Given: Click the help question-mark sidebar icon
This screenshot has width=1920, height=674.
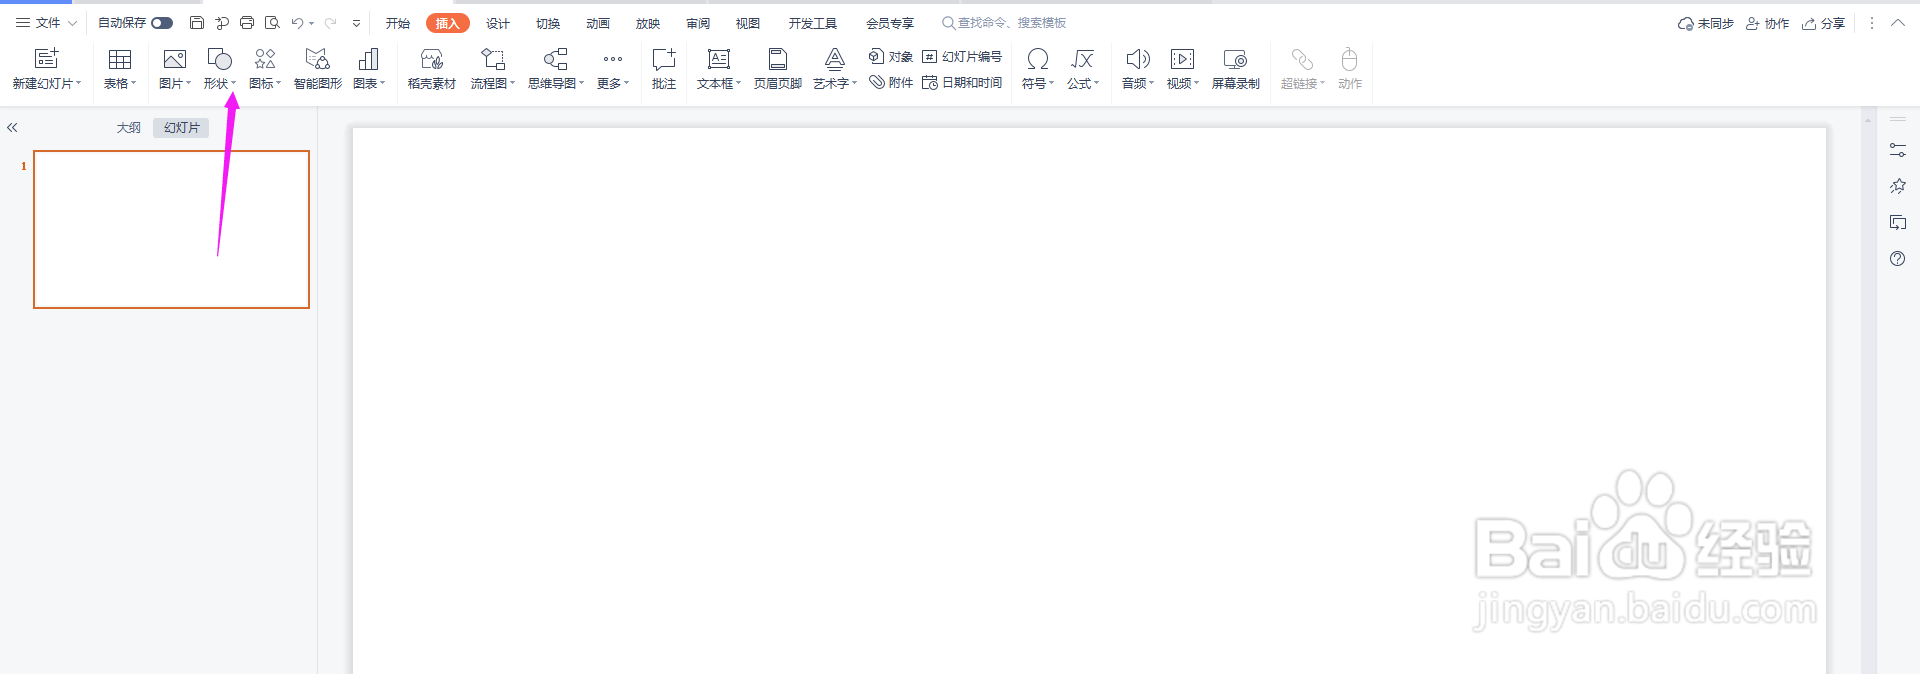Looking at the screenshot, I should coord(1898,258).
